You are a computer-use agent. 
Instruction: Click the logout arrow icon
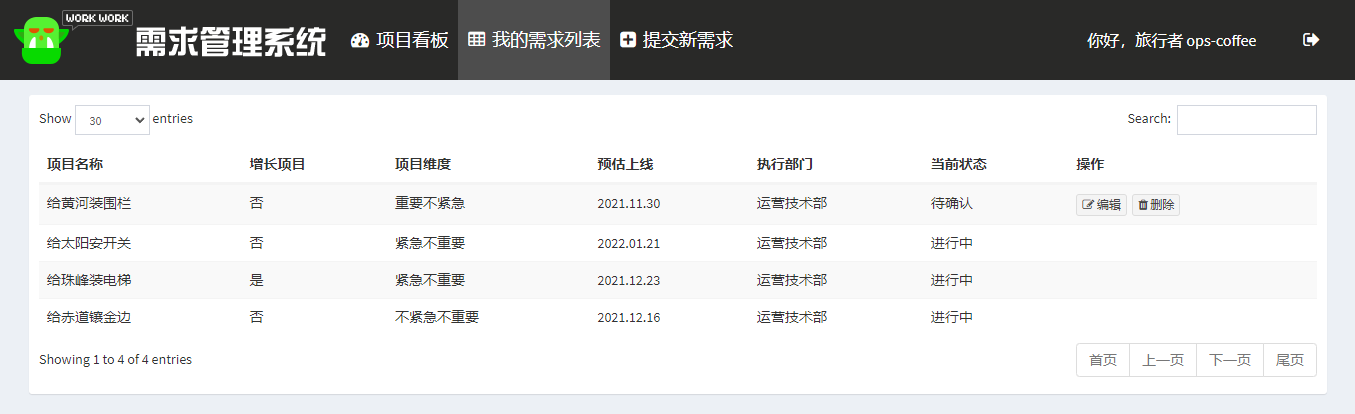pos(1311,40)
